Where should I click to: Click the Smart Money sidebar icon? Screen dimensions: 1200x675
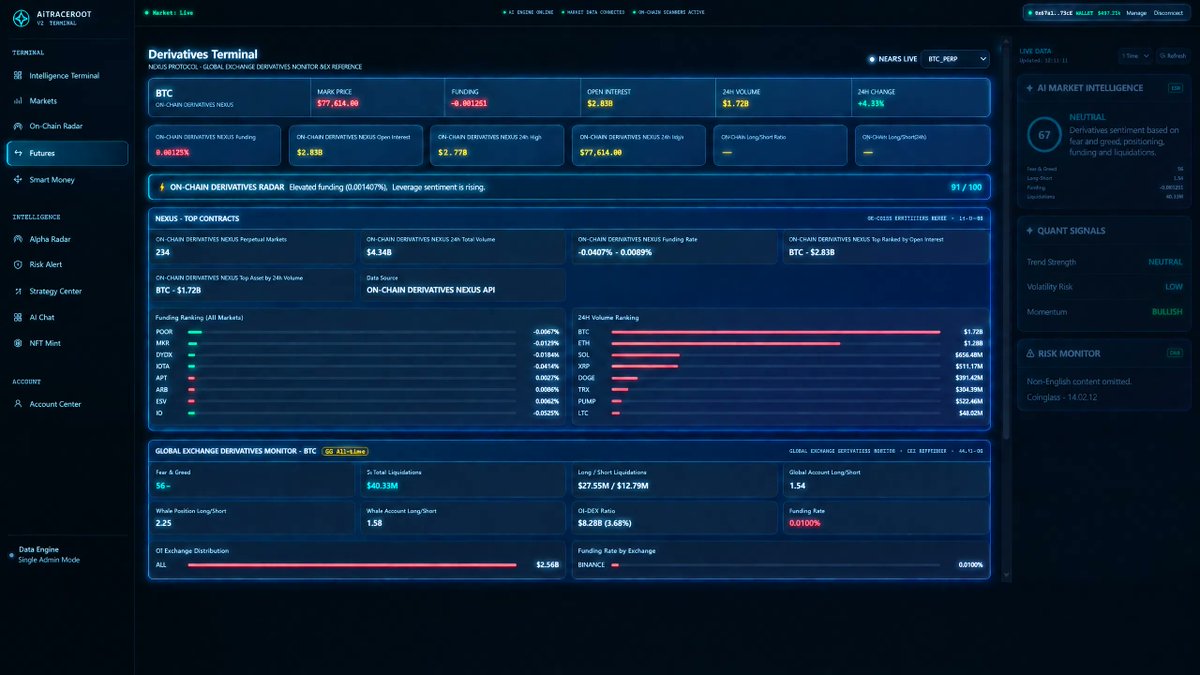tap(18, 180)
